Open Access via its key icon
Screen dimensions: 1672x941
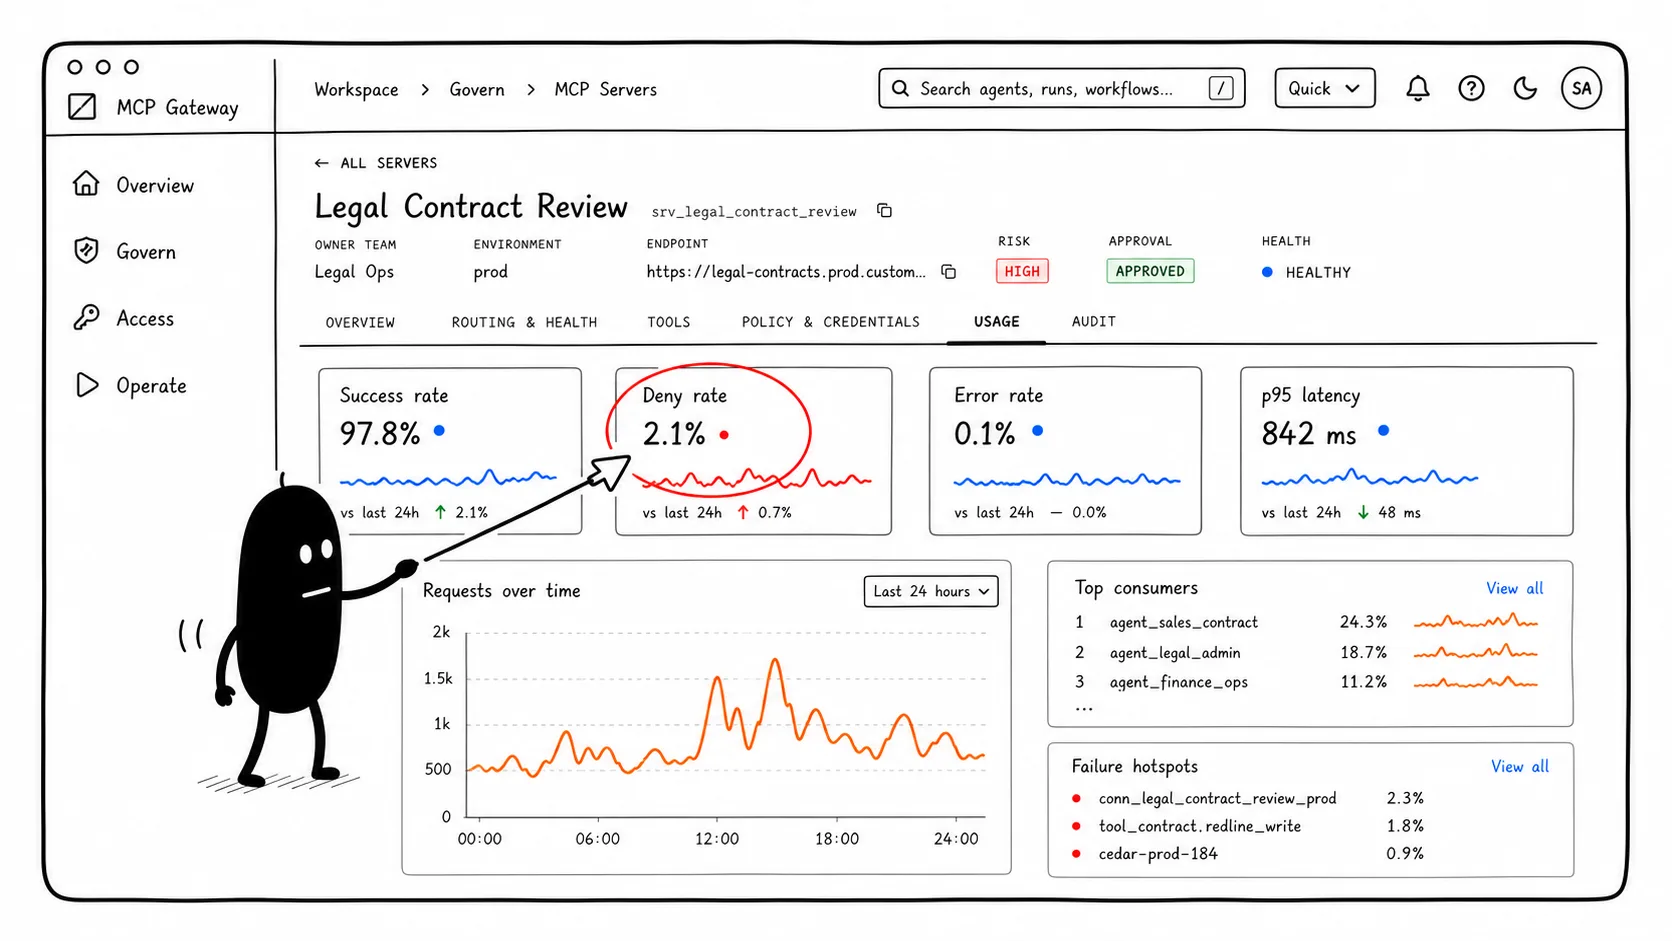86,318
